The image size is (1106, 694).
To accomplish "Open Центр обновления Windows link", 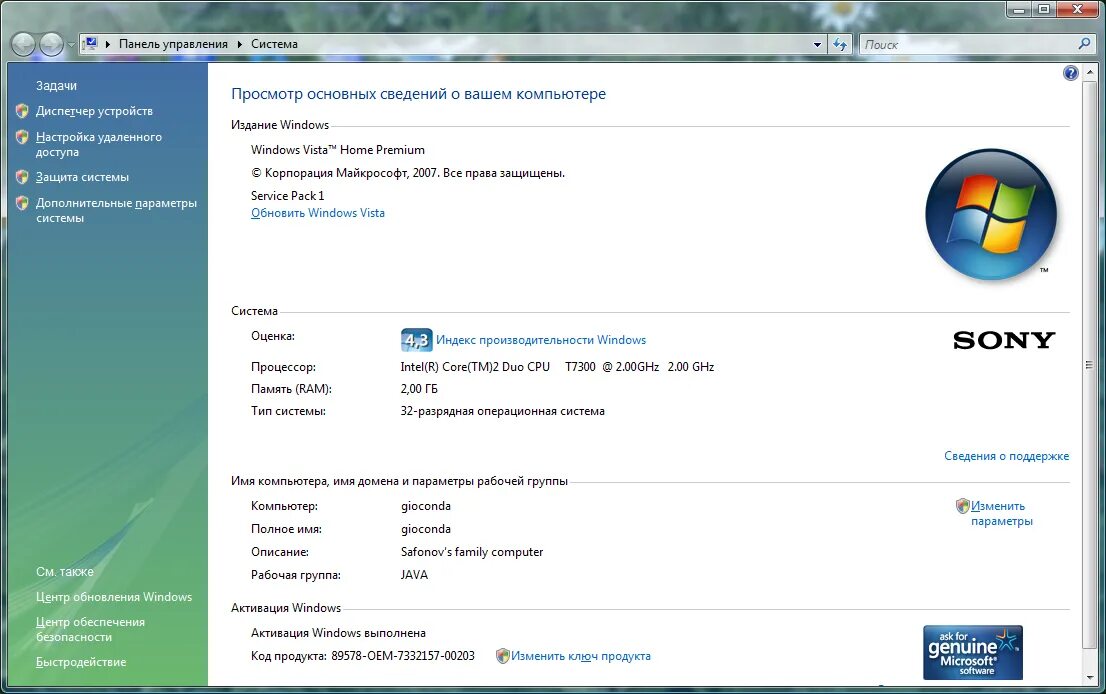I will tap(114, 597).
